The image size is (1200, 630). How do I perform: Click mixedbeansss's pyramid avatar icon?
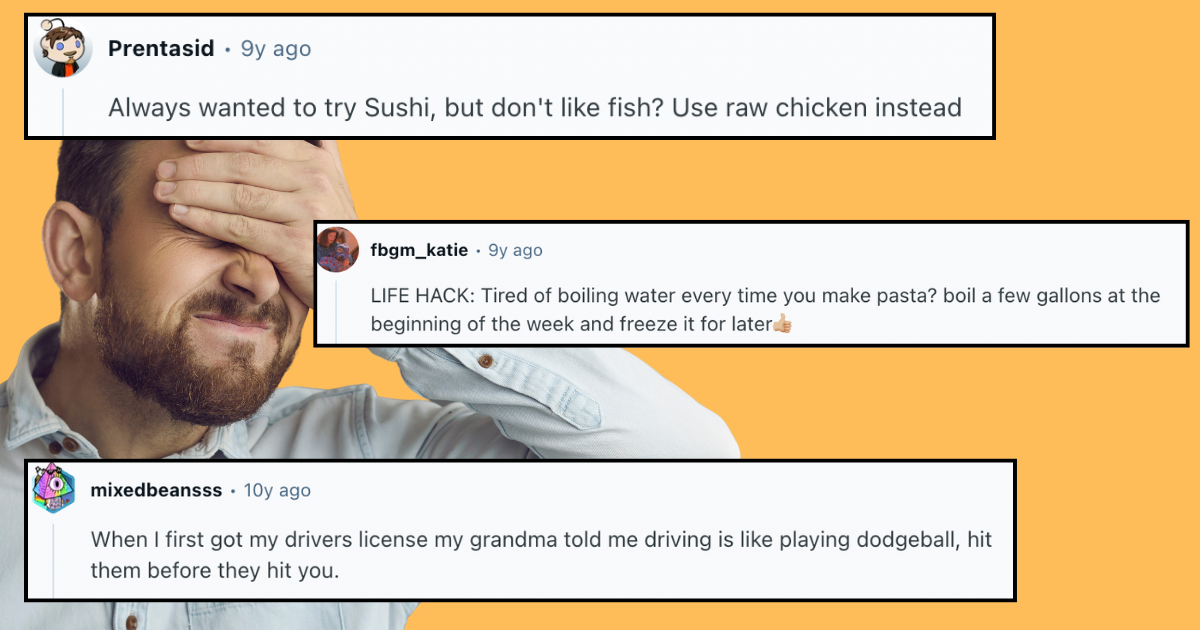(x=53, y=489)
